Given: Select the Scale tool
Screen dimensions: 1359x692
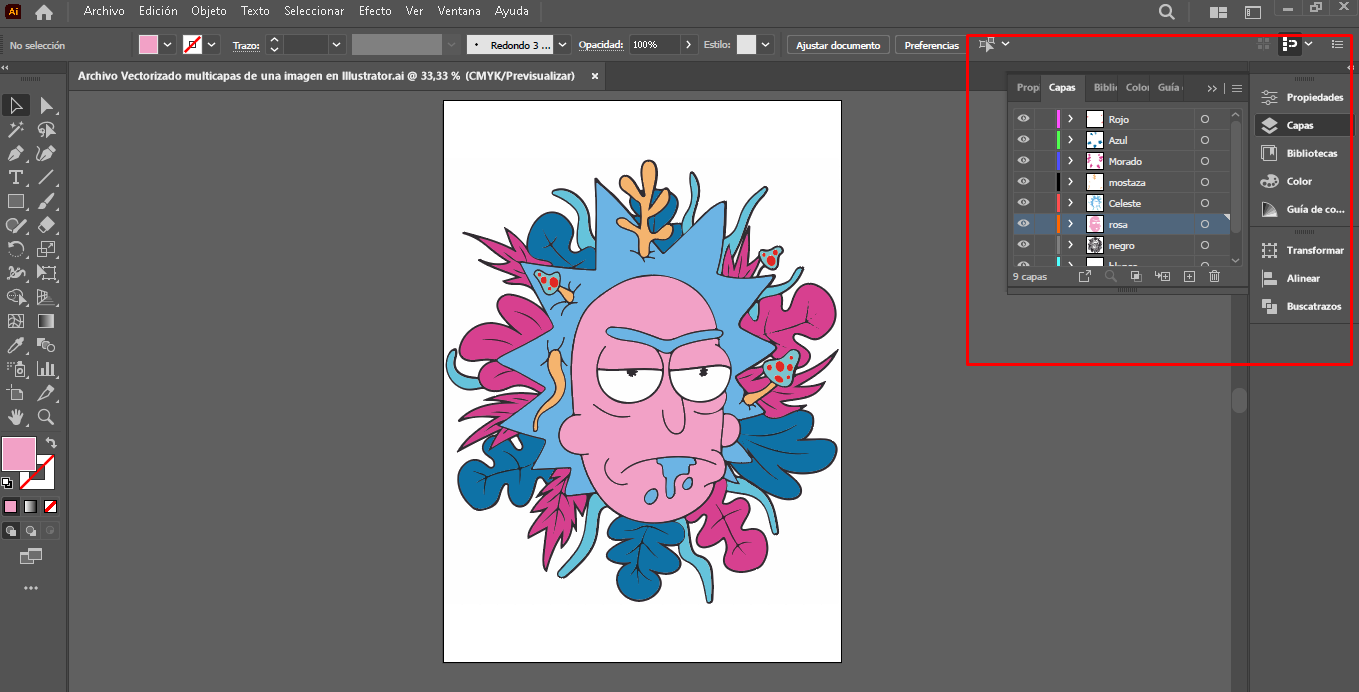Looking at the screenshot, I should pyautogui.click(x=46, y=249).
